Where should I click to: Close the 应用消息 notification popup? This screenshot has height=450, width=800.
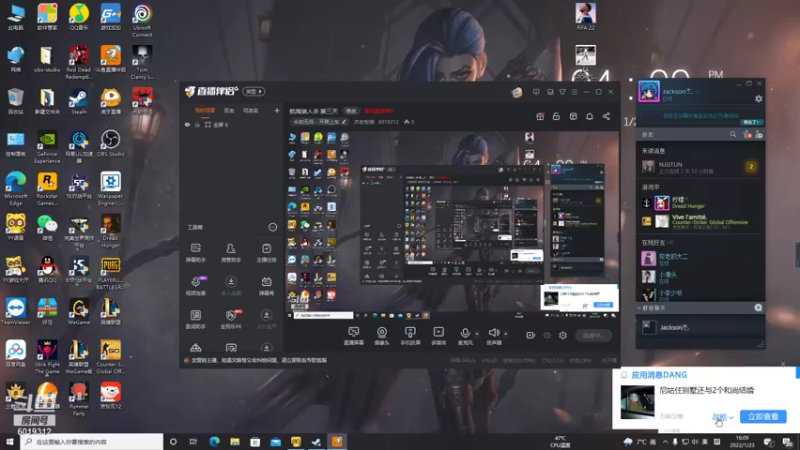(783, 363)
